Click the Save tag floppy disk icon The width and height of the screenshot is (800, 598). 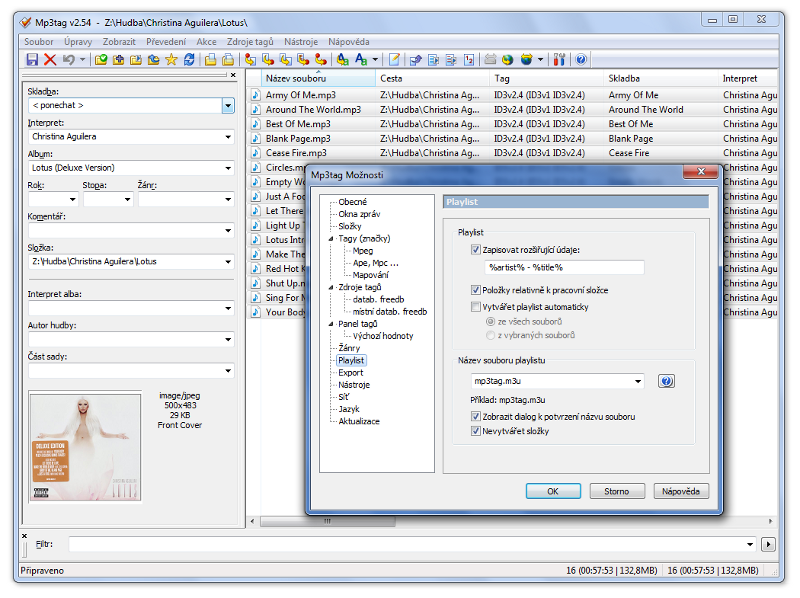[x=32, y=60]
